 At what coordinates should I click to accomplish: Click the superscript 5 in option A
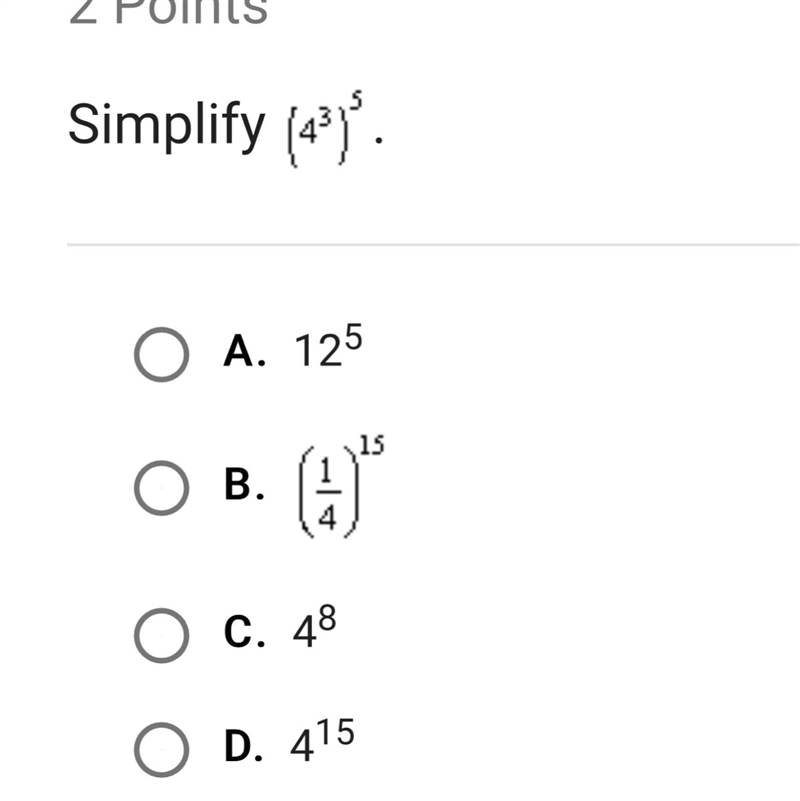click(354, 337)
